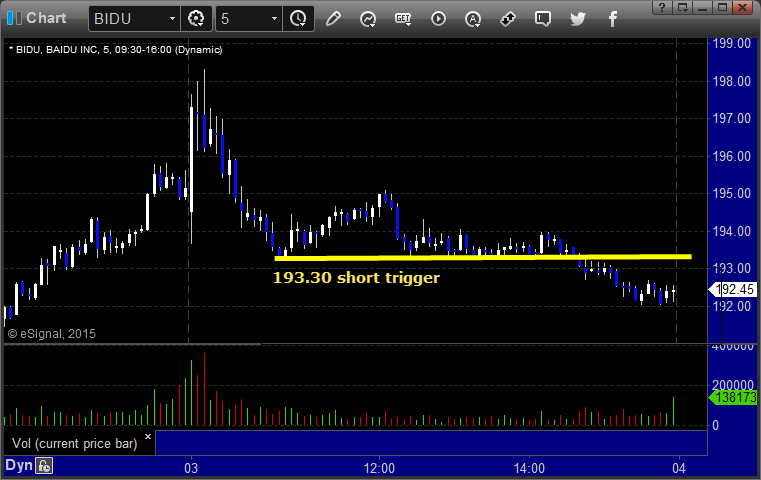Click the Chart window icon beside title
Screen dimensions: 761x480
pyautogui.click(x=14, y=18)
